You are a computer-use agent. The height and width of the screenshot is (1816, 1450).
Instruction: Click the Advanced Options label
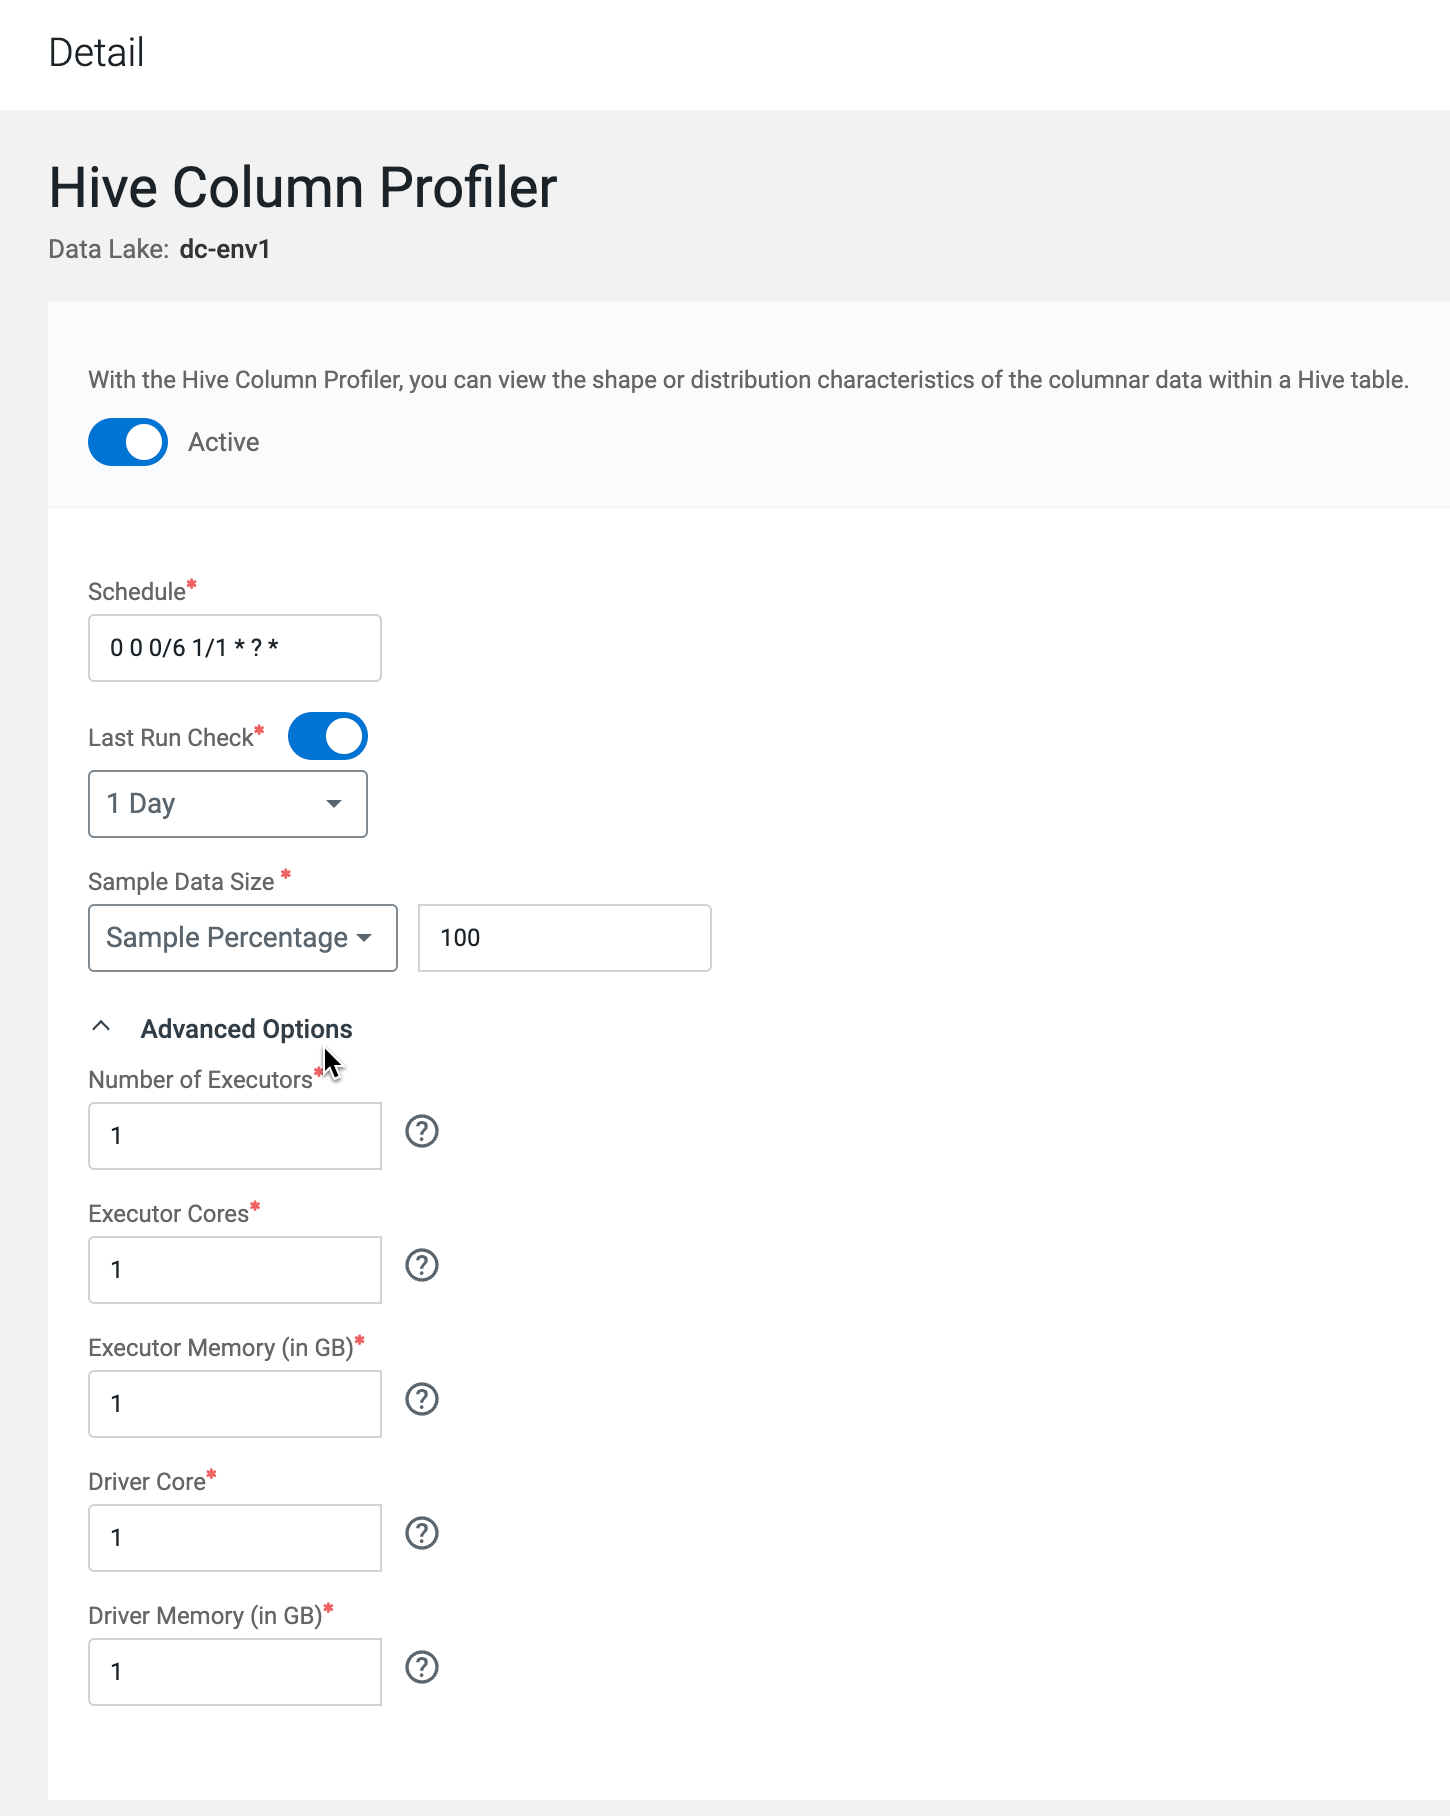click(246, 1029)
